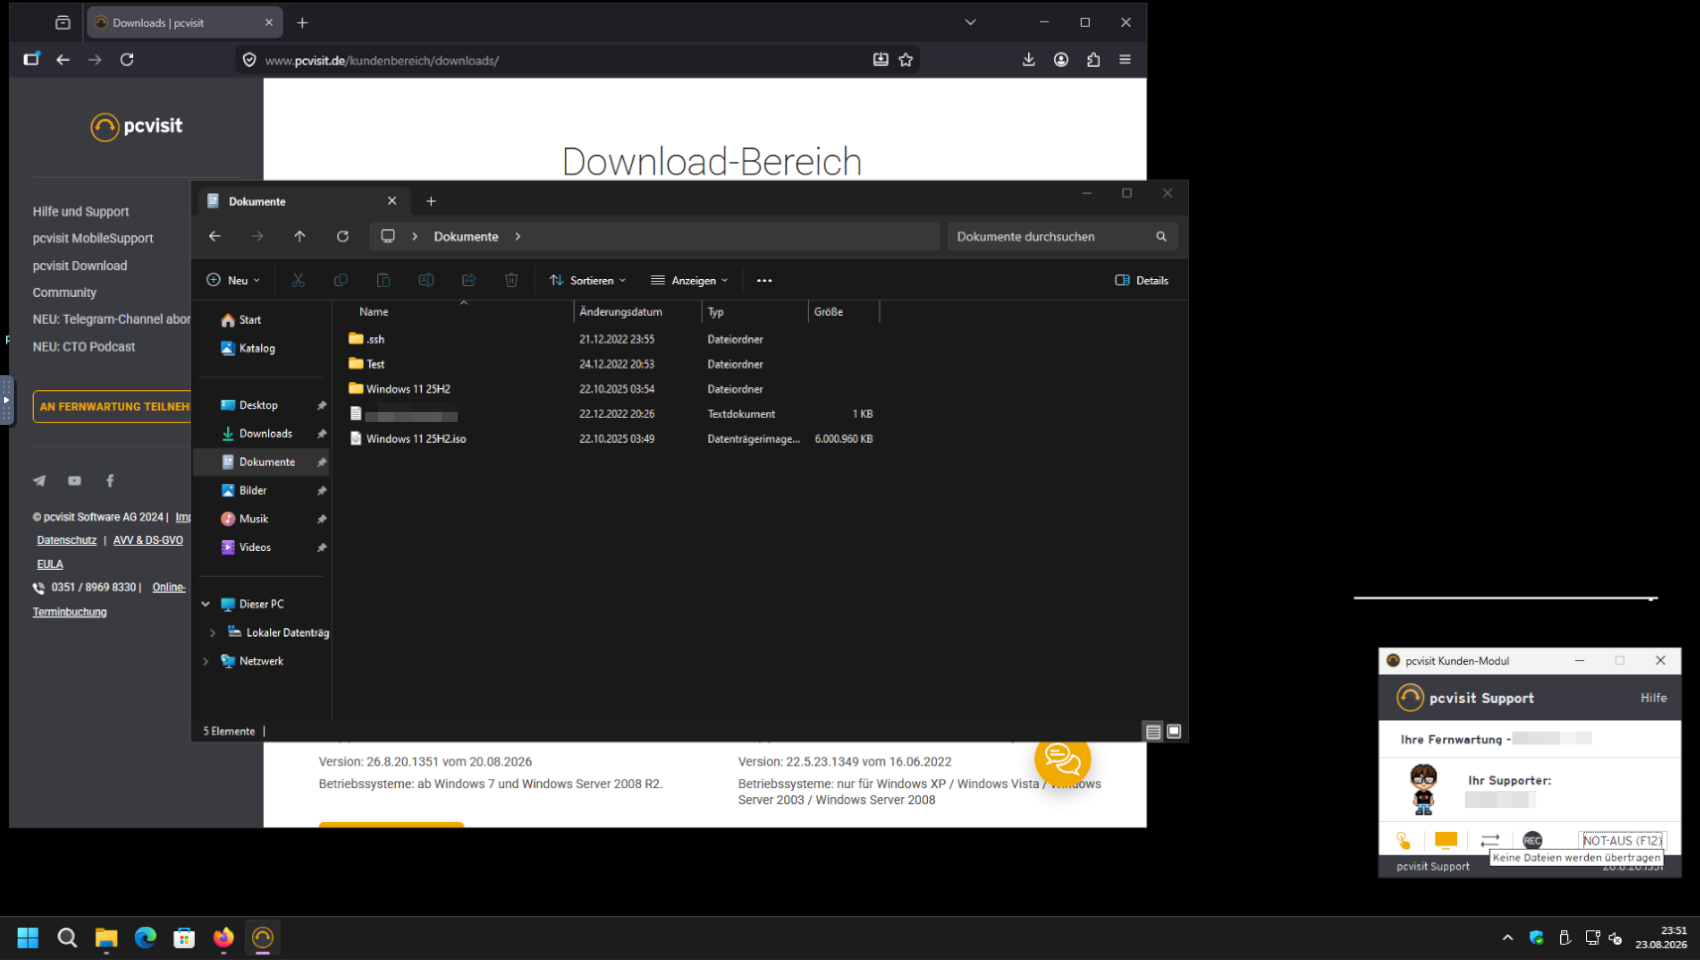Click the Cut scissors icon in Explorer toolbar

coord(298,280)
